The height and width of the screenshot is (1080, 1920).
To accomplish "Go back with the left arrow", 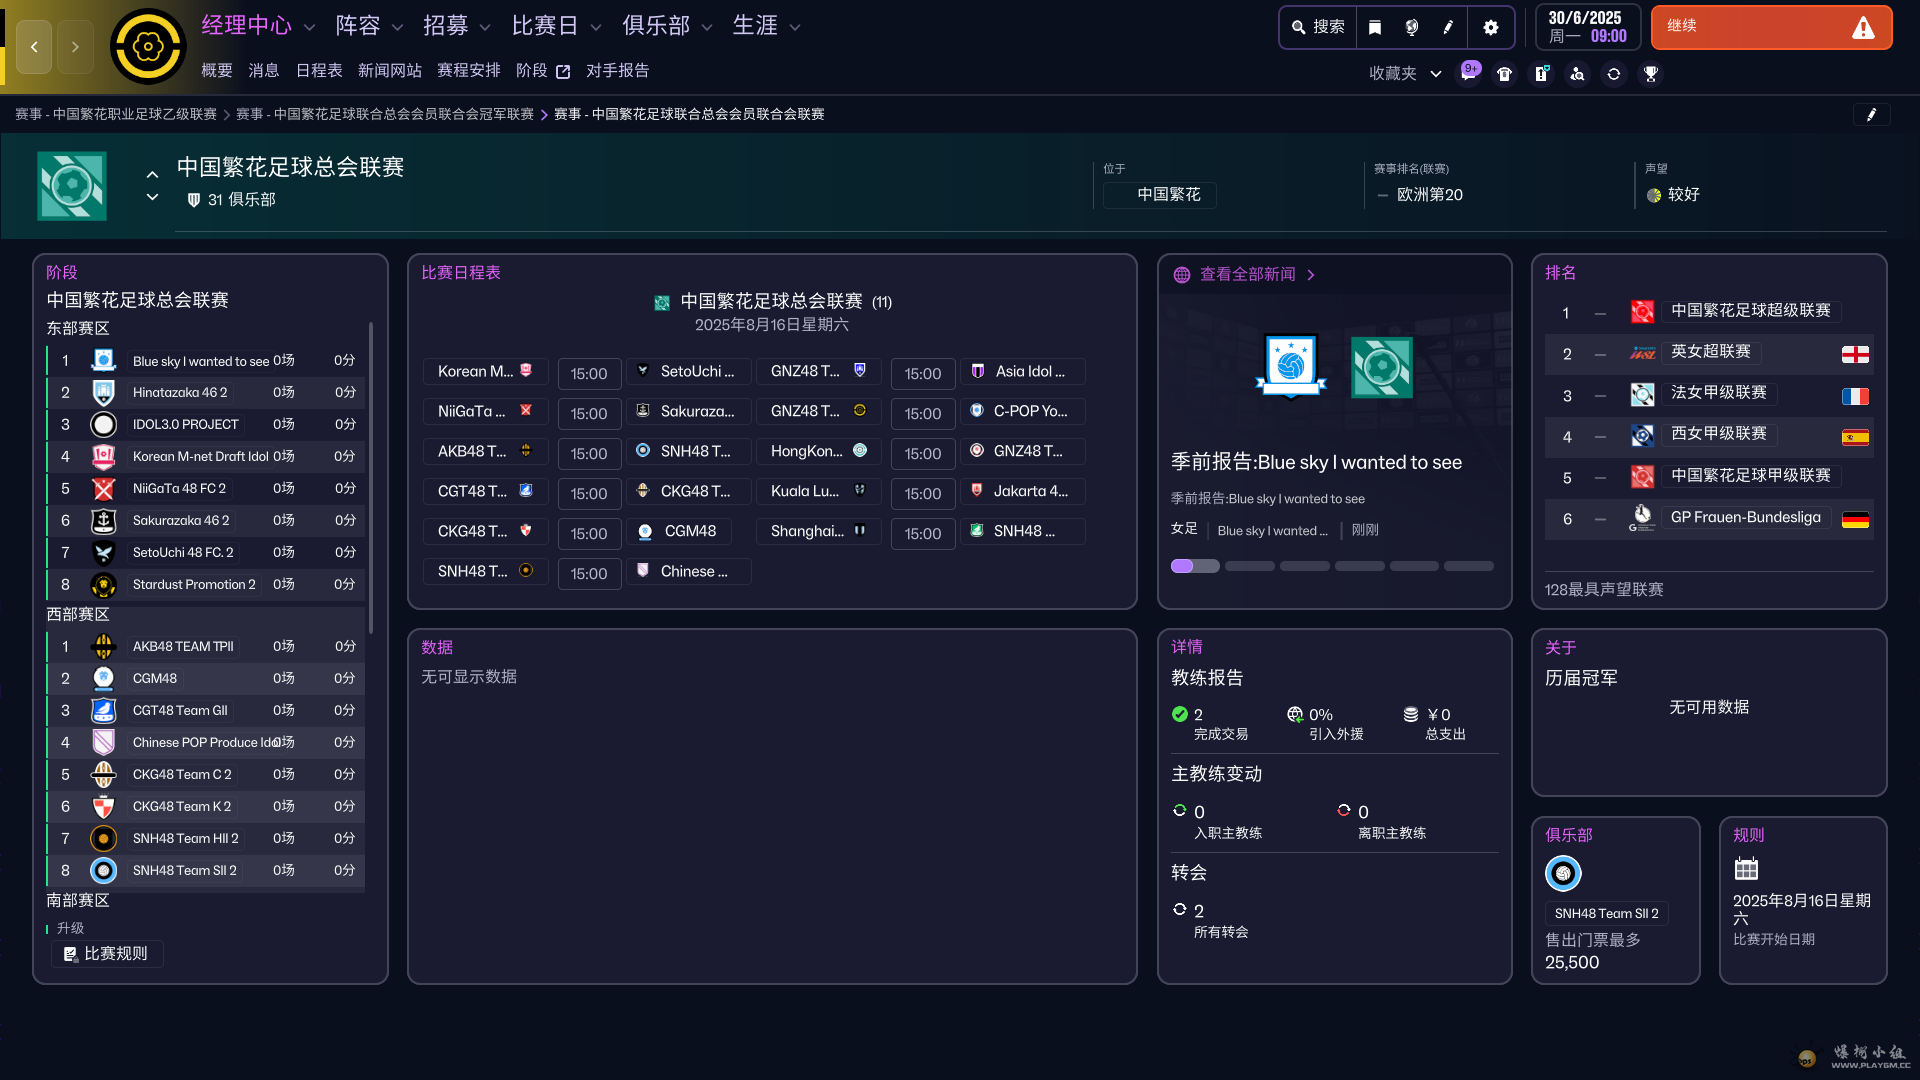I will [x=34, y=46].
